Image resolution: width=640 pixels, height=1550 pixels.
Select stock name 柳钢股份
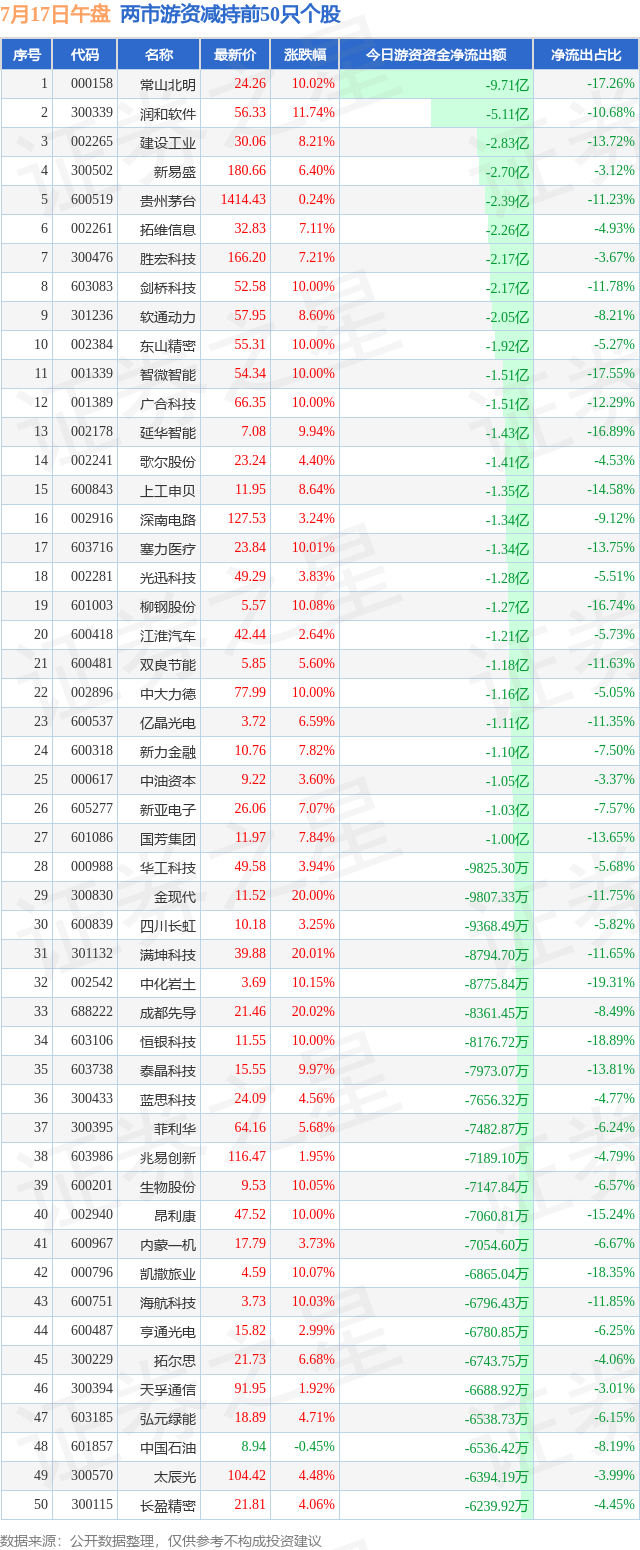click(x=168, y=606)
